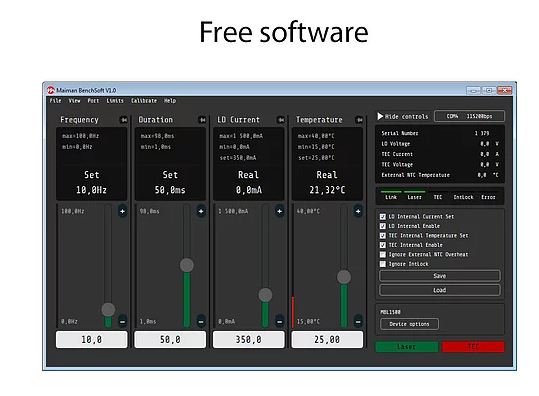The height and width of the screenshot is (396, 539).
Task: Close the Maiman BenchSoft window
Action: click(504, 90)
